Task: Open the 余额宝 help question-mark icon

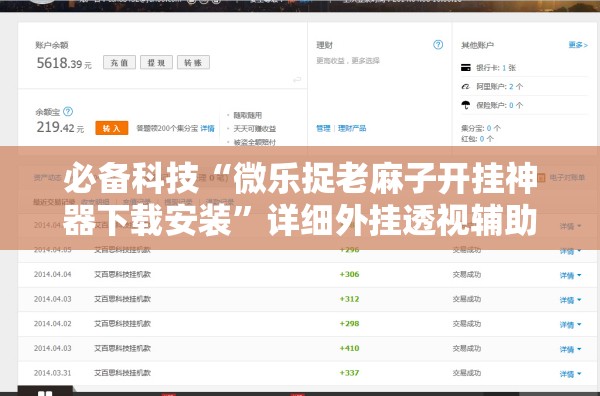Action: pyautogui.click(x=68, y=111)
